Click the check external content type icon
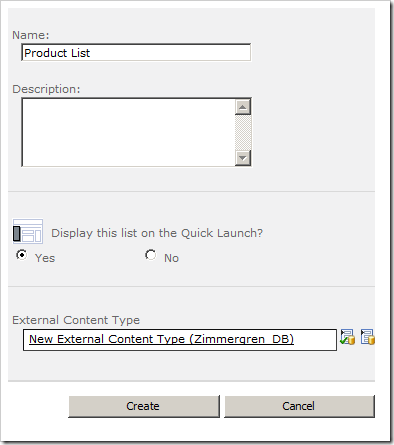 pos(347,337)
